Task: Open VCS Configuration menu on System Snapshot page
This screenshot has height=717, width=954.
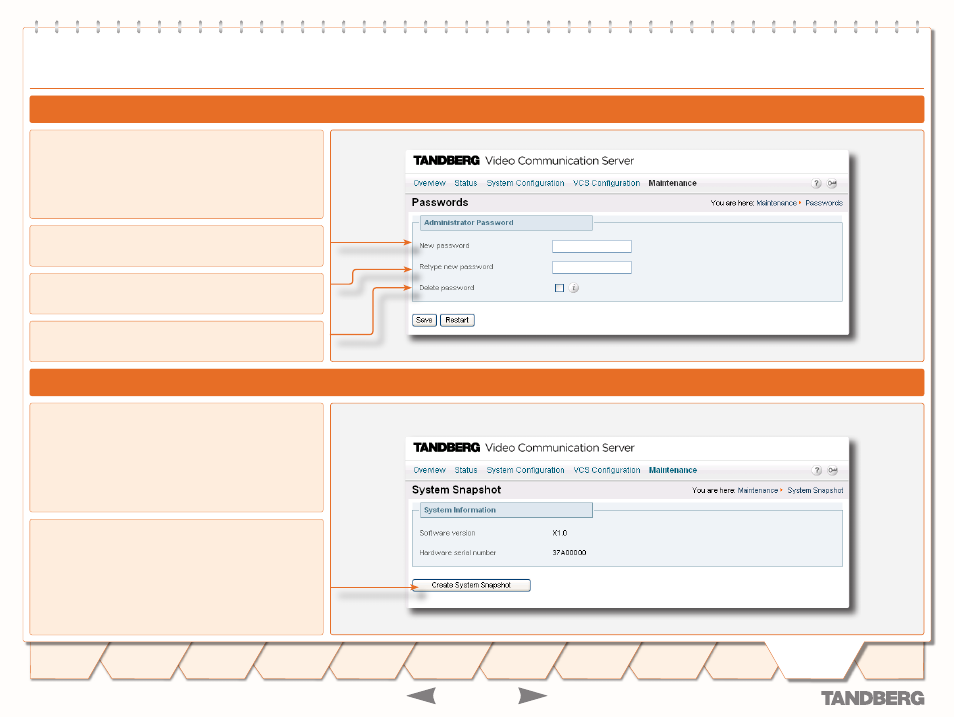Action: (x=607, y=470)
